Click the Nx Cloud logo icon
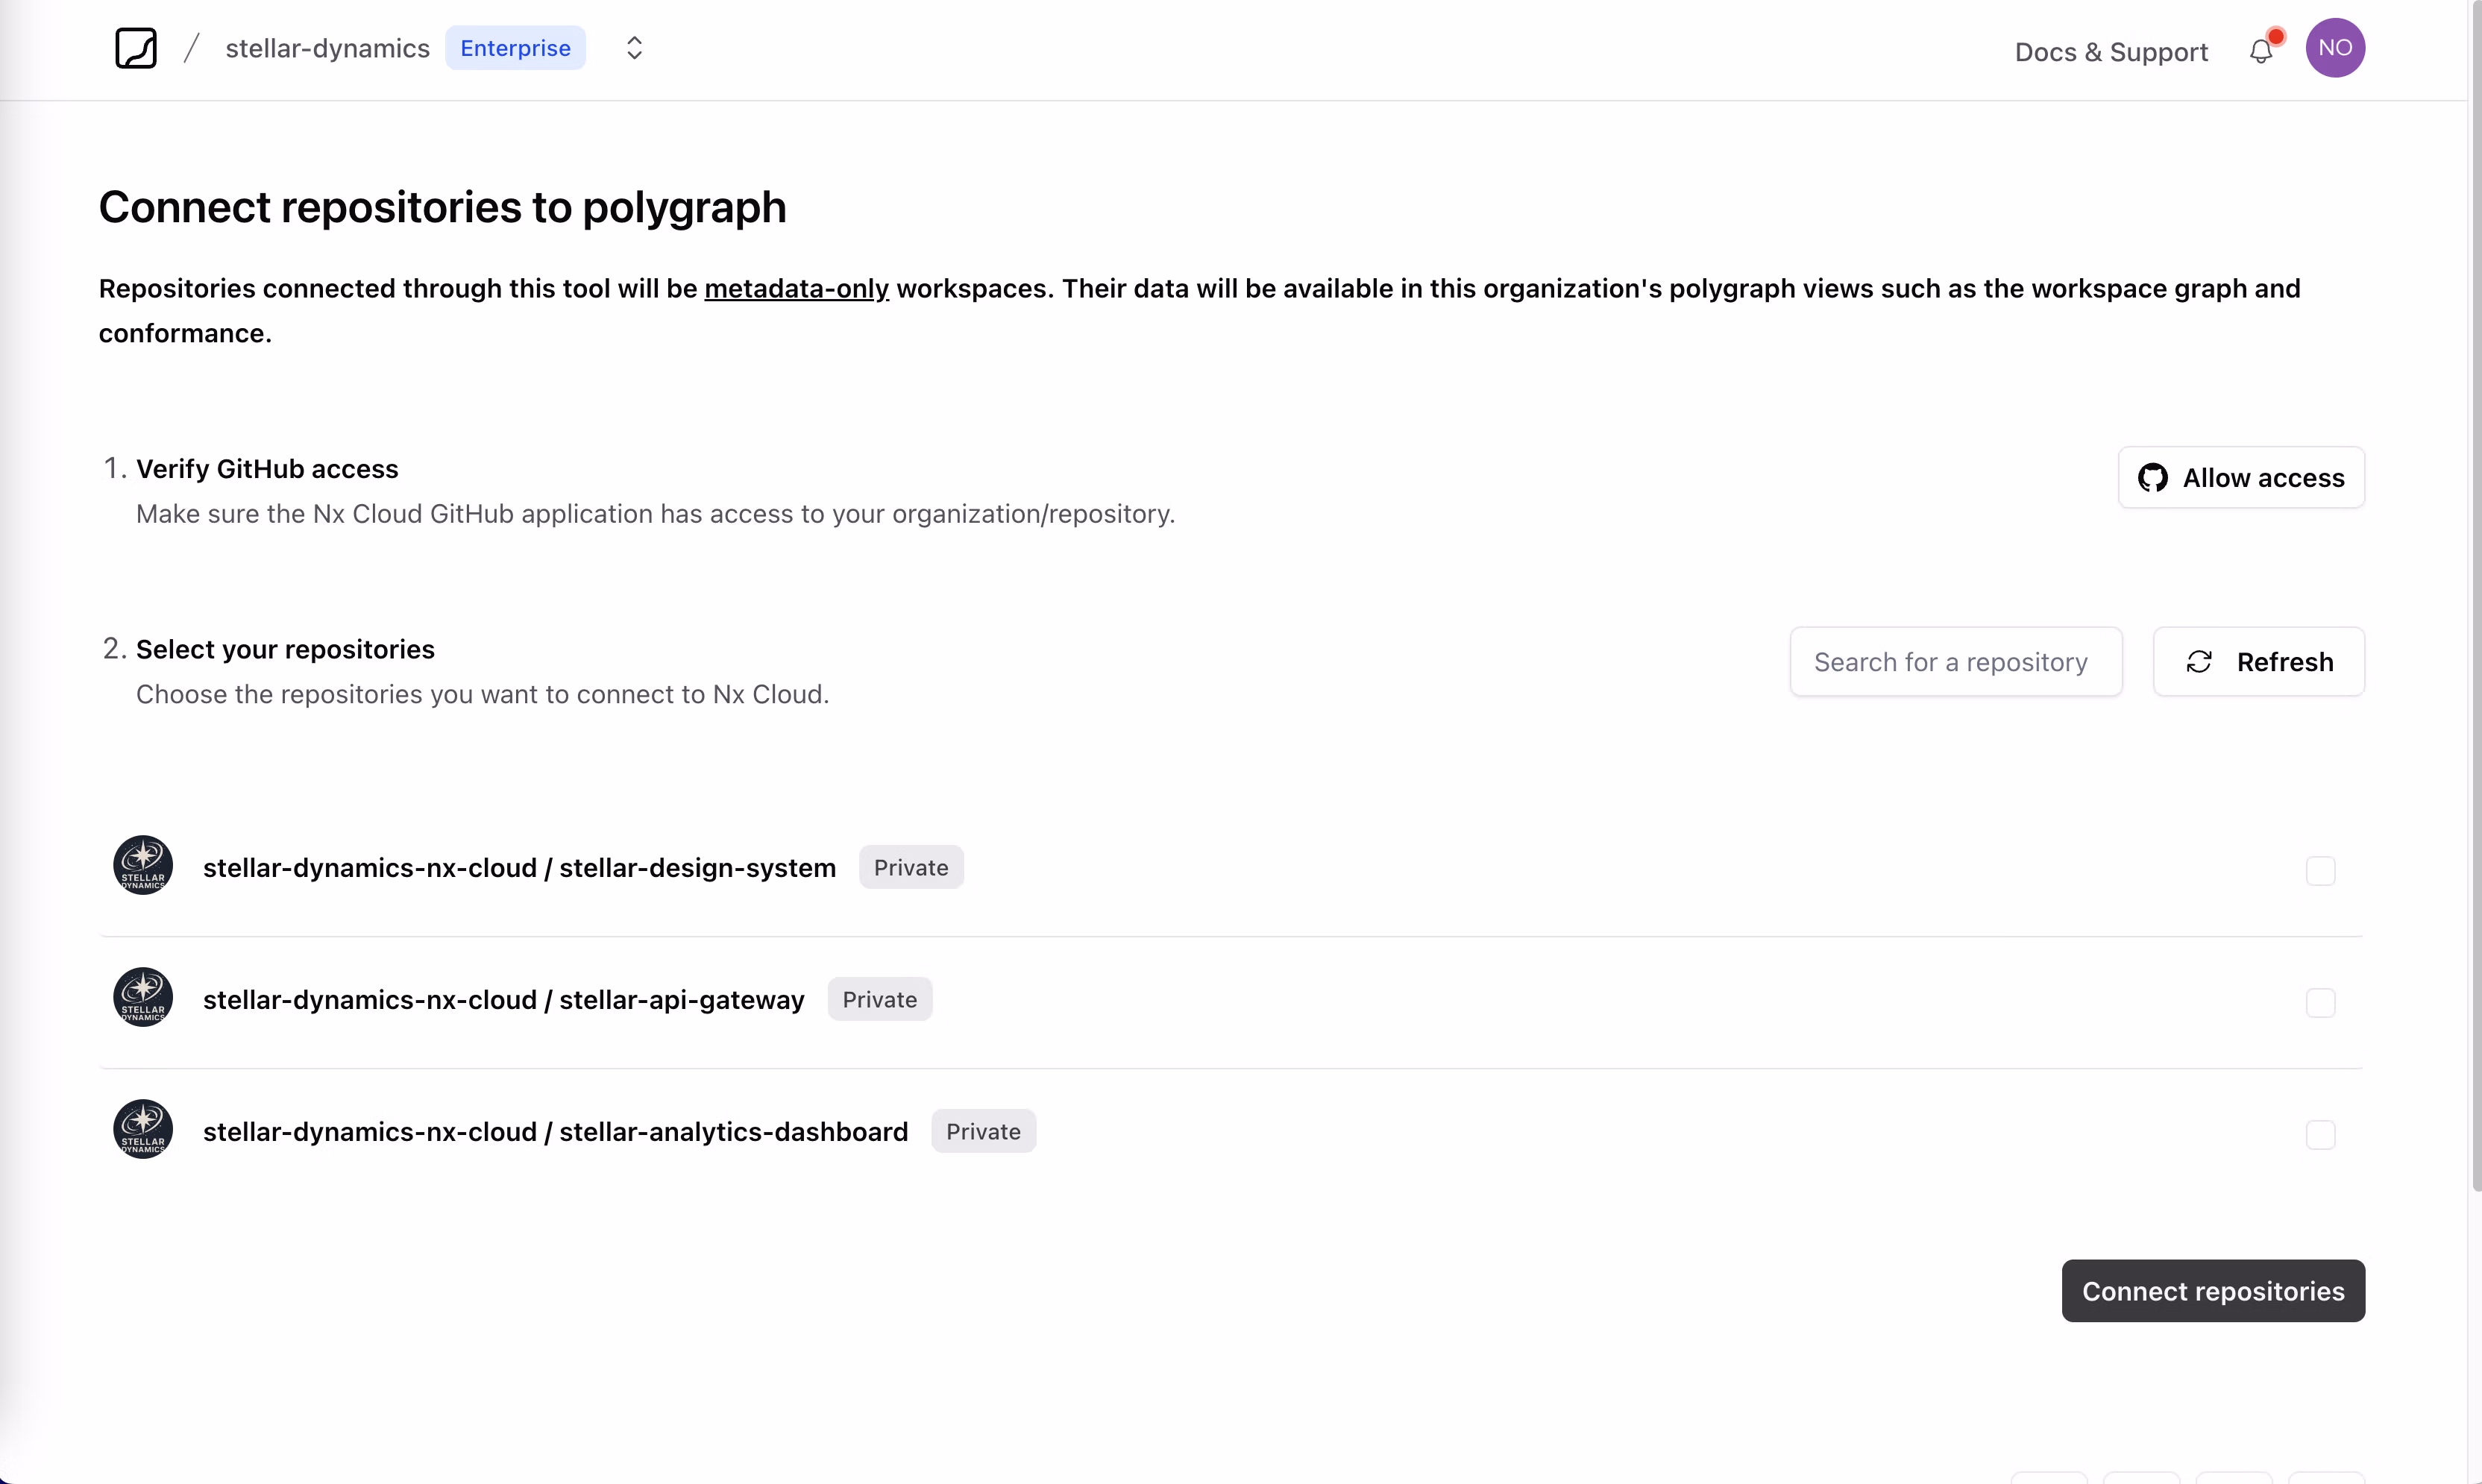2482x1484 pixels. tap(136, 47)
